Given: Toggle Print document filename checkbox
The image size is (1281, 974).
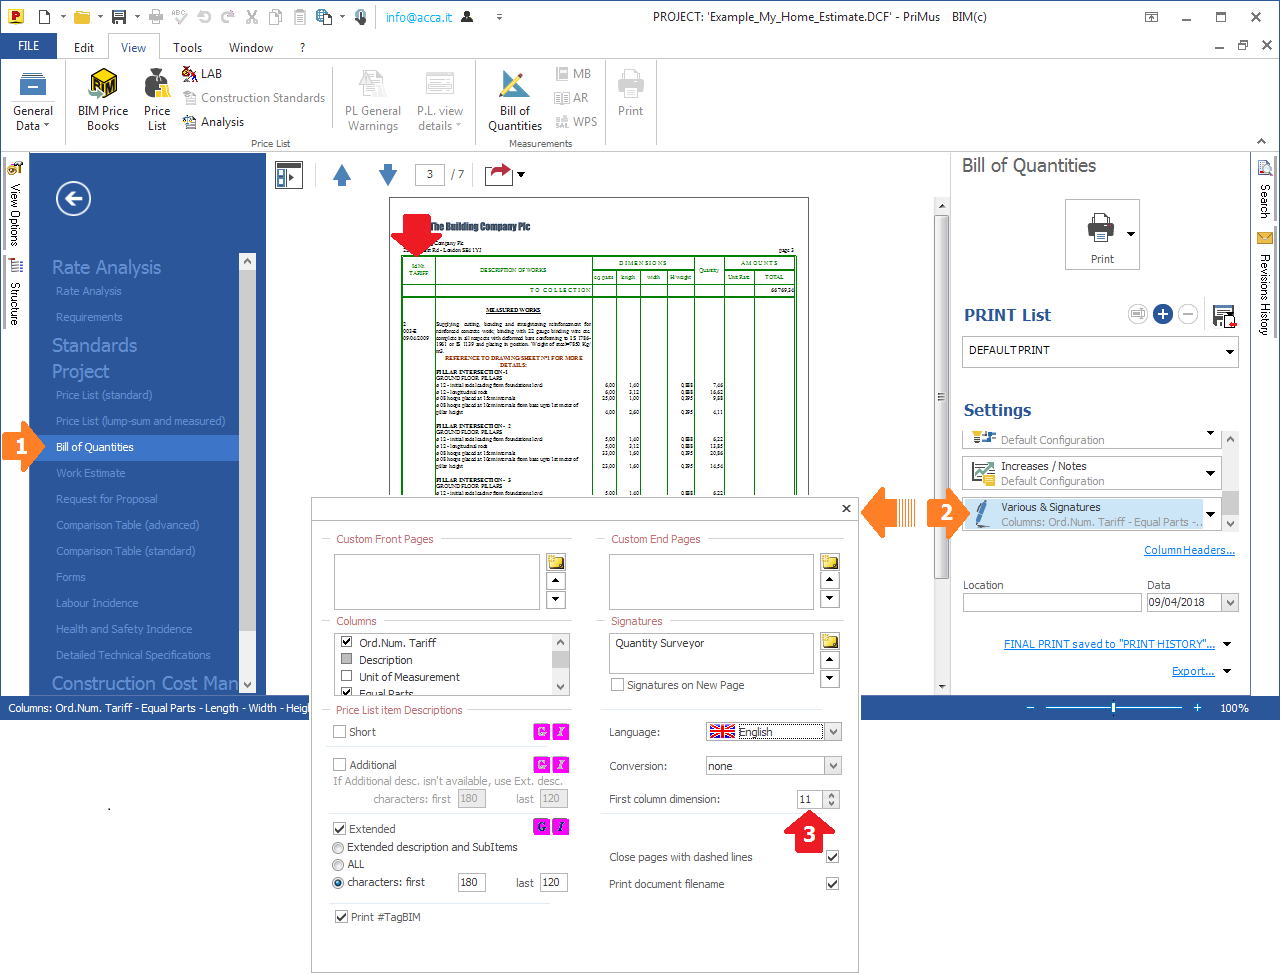Looking at the screenshot, I should (832, 884).
